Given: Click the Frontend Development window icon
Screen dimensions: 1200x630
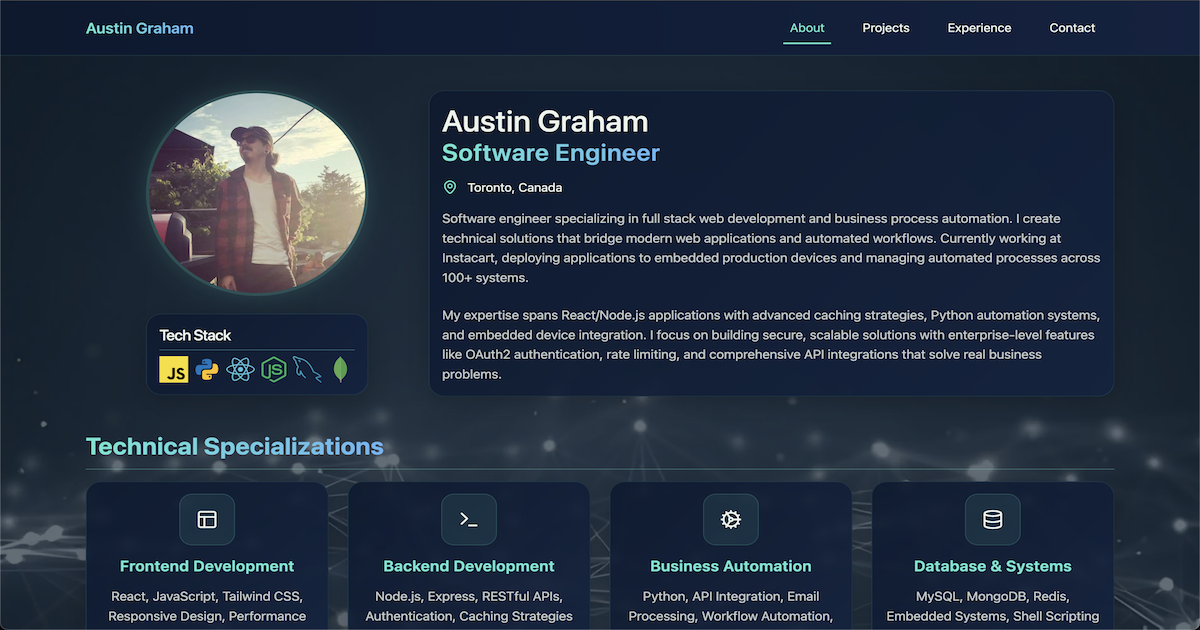Looking at the screenshot, I should coord(207,519).
